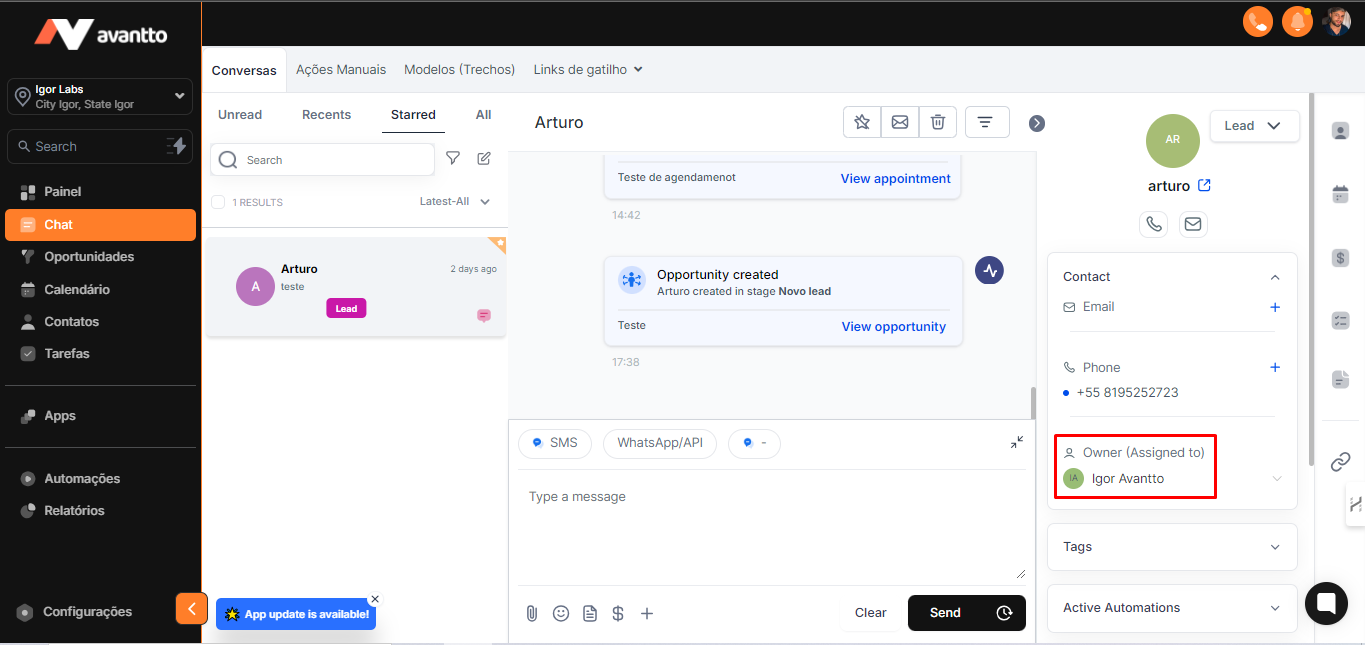
Task: Expand the Active Automations section
Action: pos(1172,608)
